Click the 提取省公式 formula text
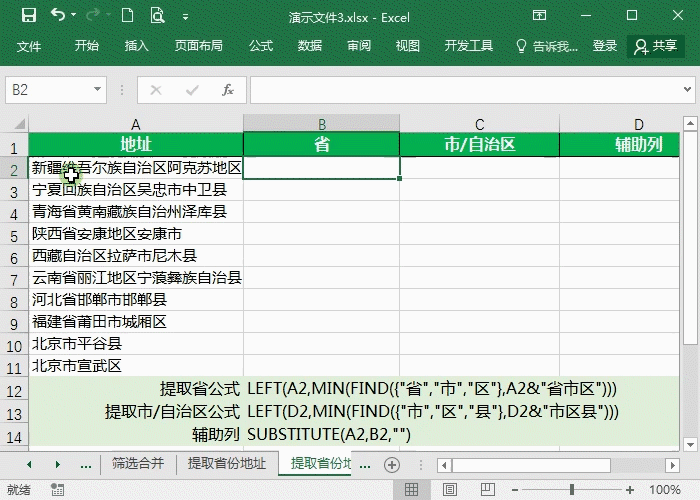 point(431,388)
